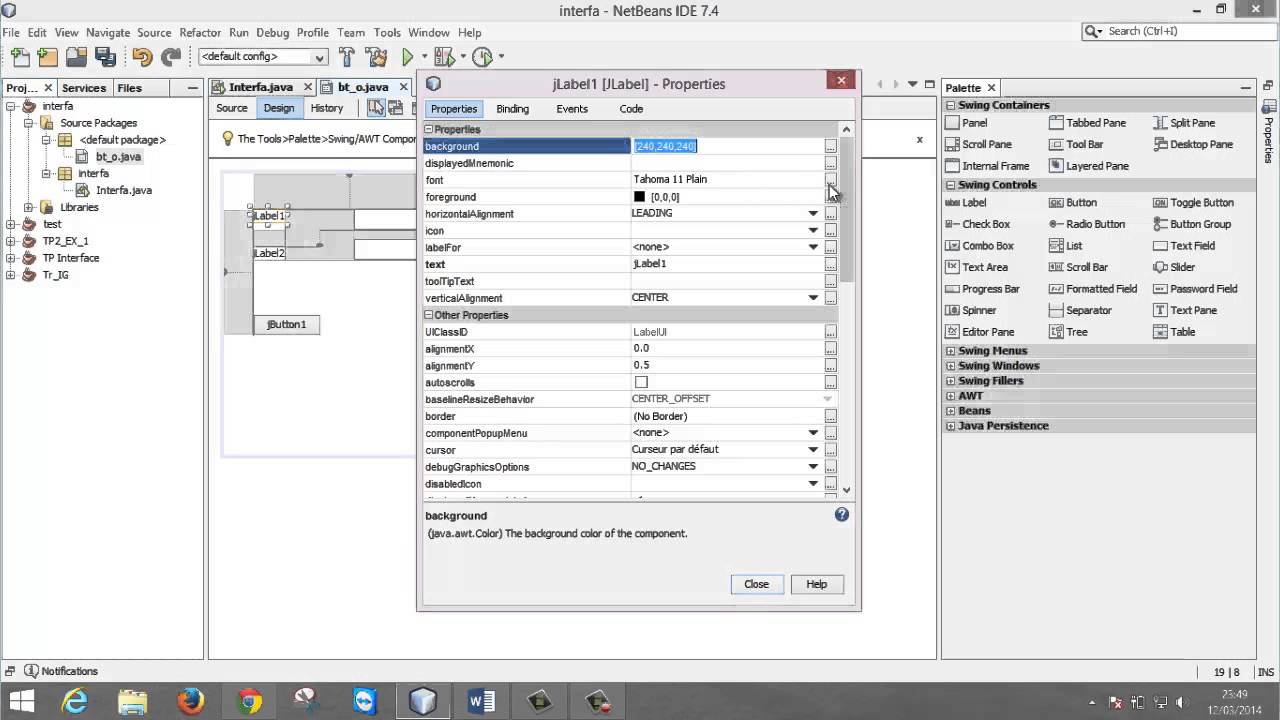Open the labelFor none dropdown
Viewport: 1280px width, 720px height.
813,247
